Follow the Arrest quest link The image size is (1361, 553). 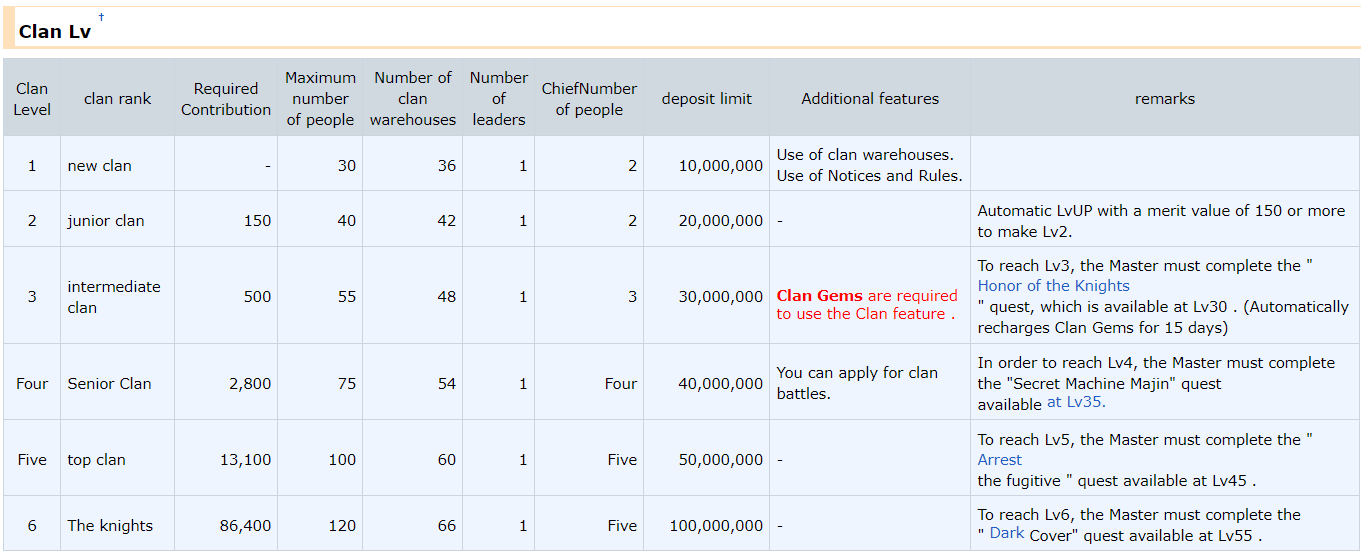[x=999, y=460]
